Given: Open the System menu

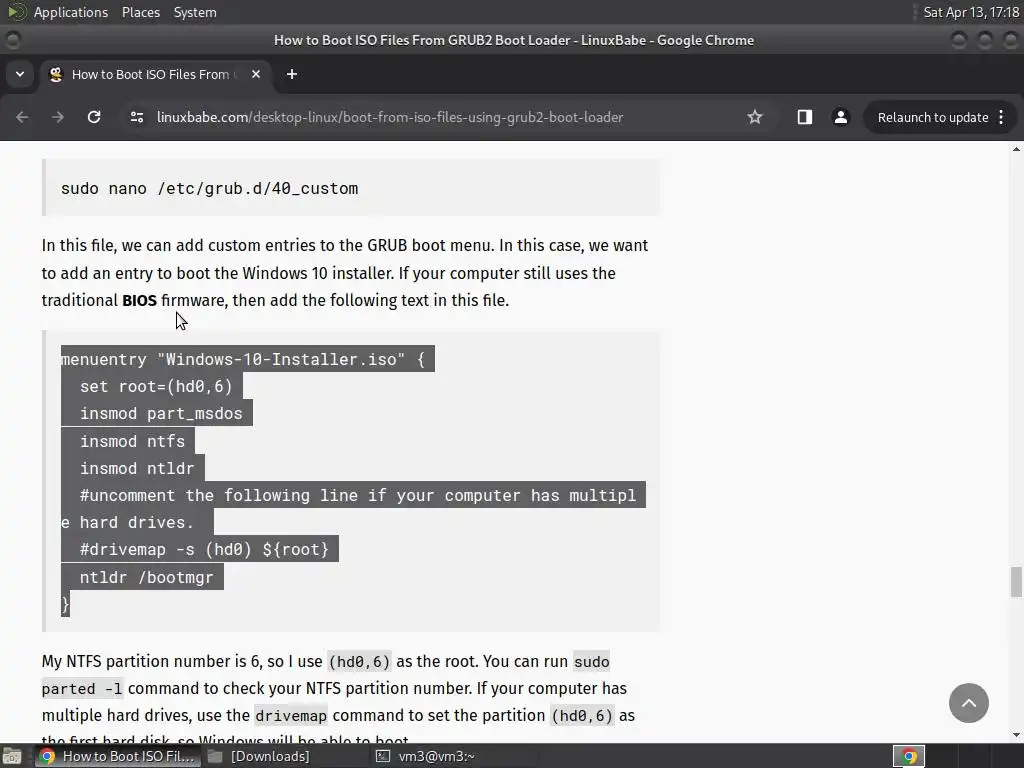Looking at the screenshot, I should point(195,12).
